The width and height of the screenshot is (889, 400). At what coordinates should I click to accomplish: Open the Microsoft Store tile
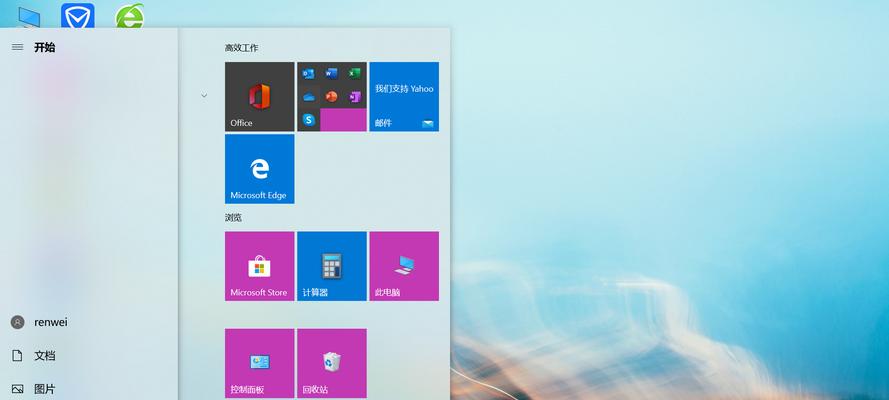click(x=259, y=266)
